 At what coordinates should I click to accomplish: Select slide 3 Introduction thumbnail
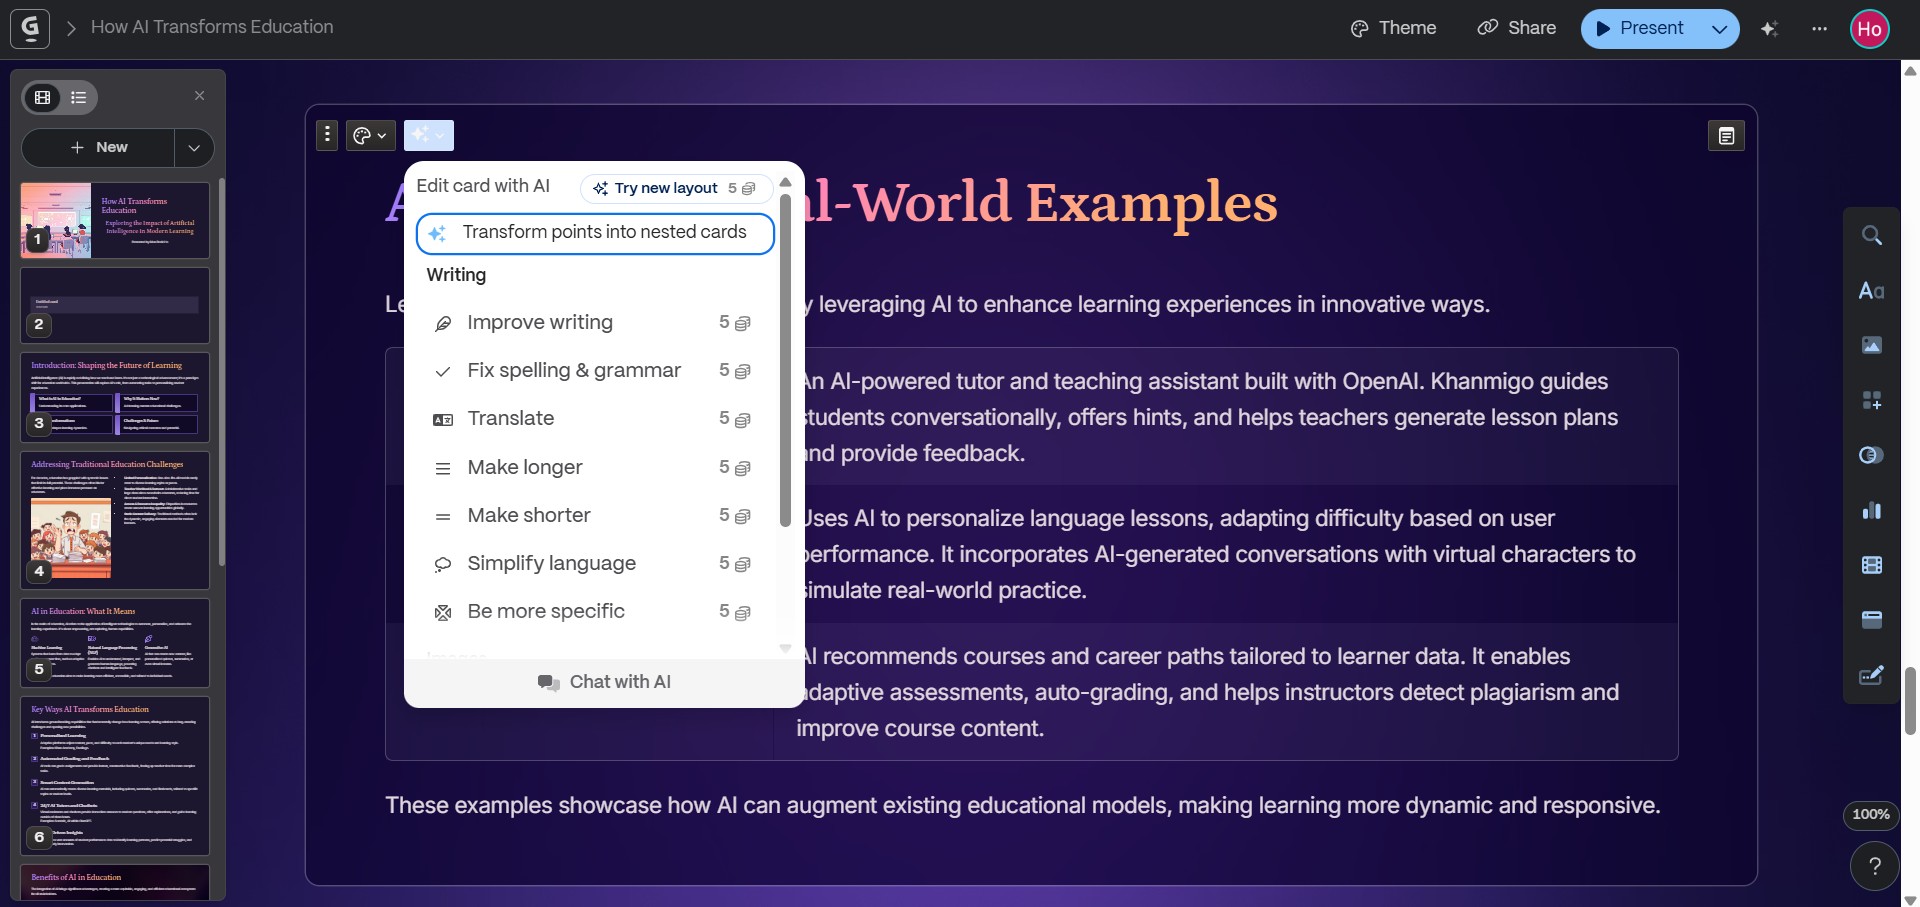115,397
